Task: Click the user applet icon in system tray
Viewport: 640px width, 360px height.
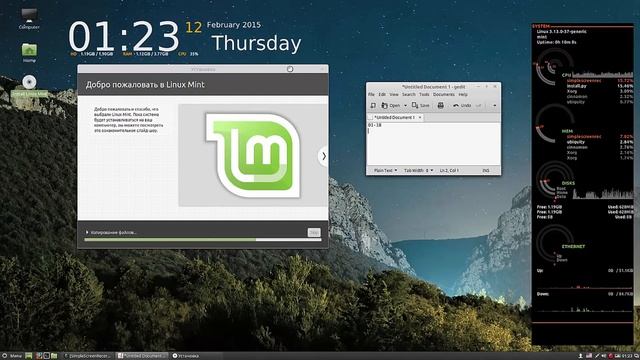Action: (x=580, y=356)
